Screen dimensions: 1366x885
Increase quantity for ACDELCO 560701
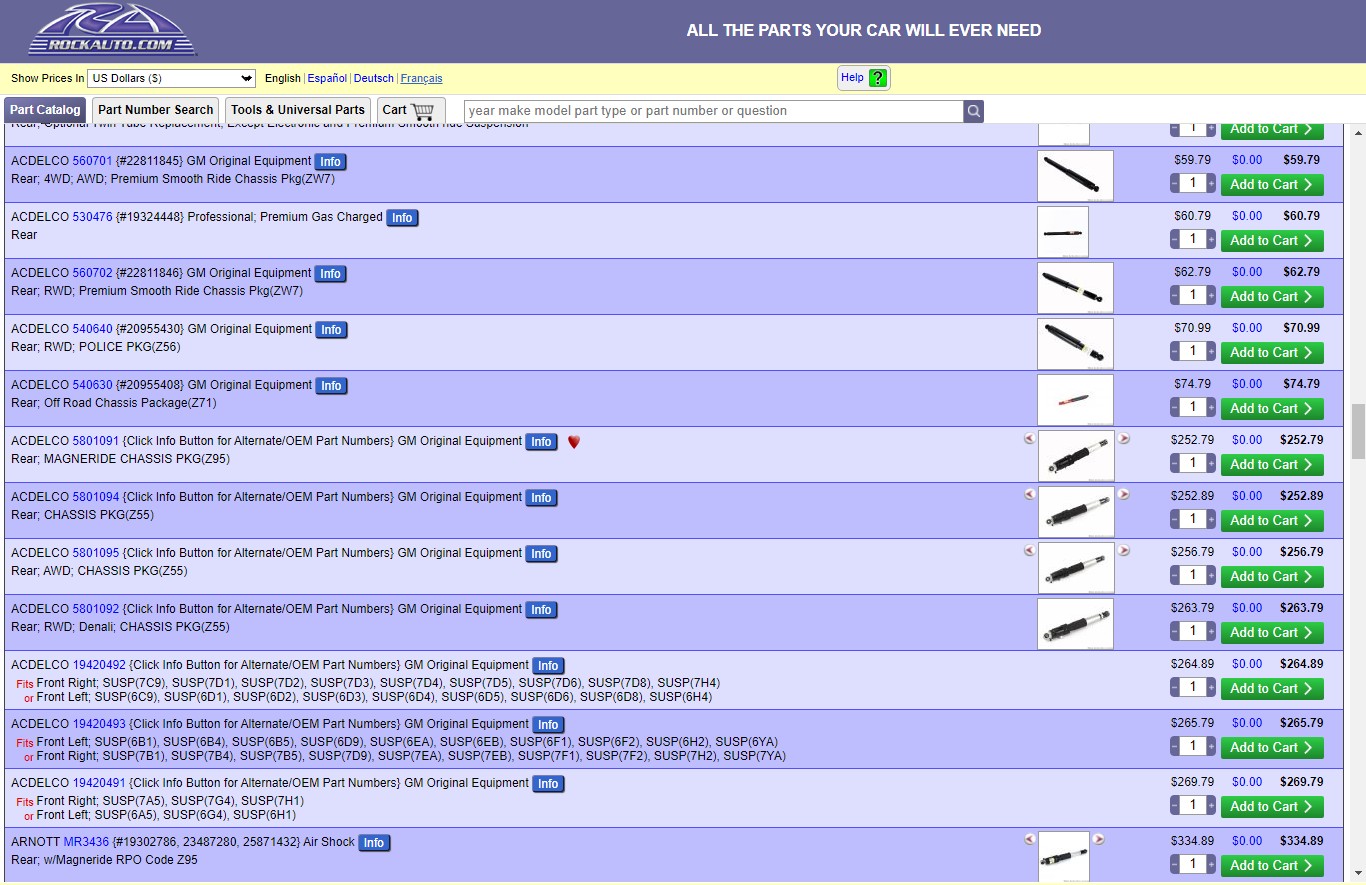pos(1211,184)
